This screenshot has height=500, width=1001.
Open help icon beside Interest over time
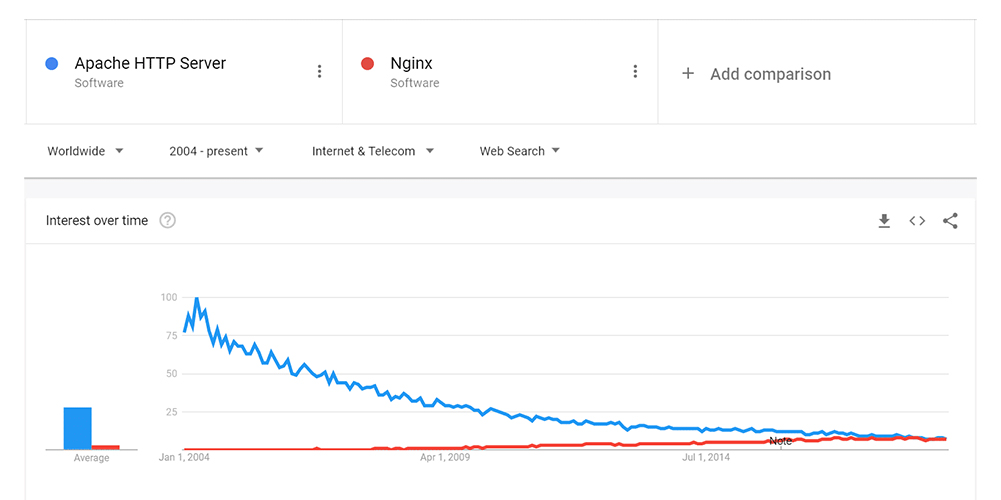[167, 221]
